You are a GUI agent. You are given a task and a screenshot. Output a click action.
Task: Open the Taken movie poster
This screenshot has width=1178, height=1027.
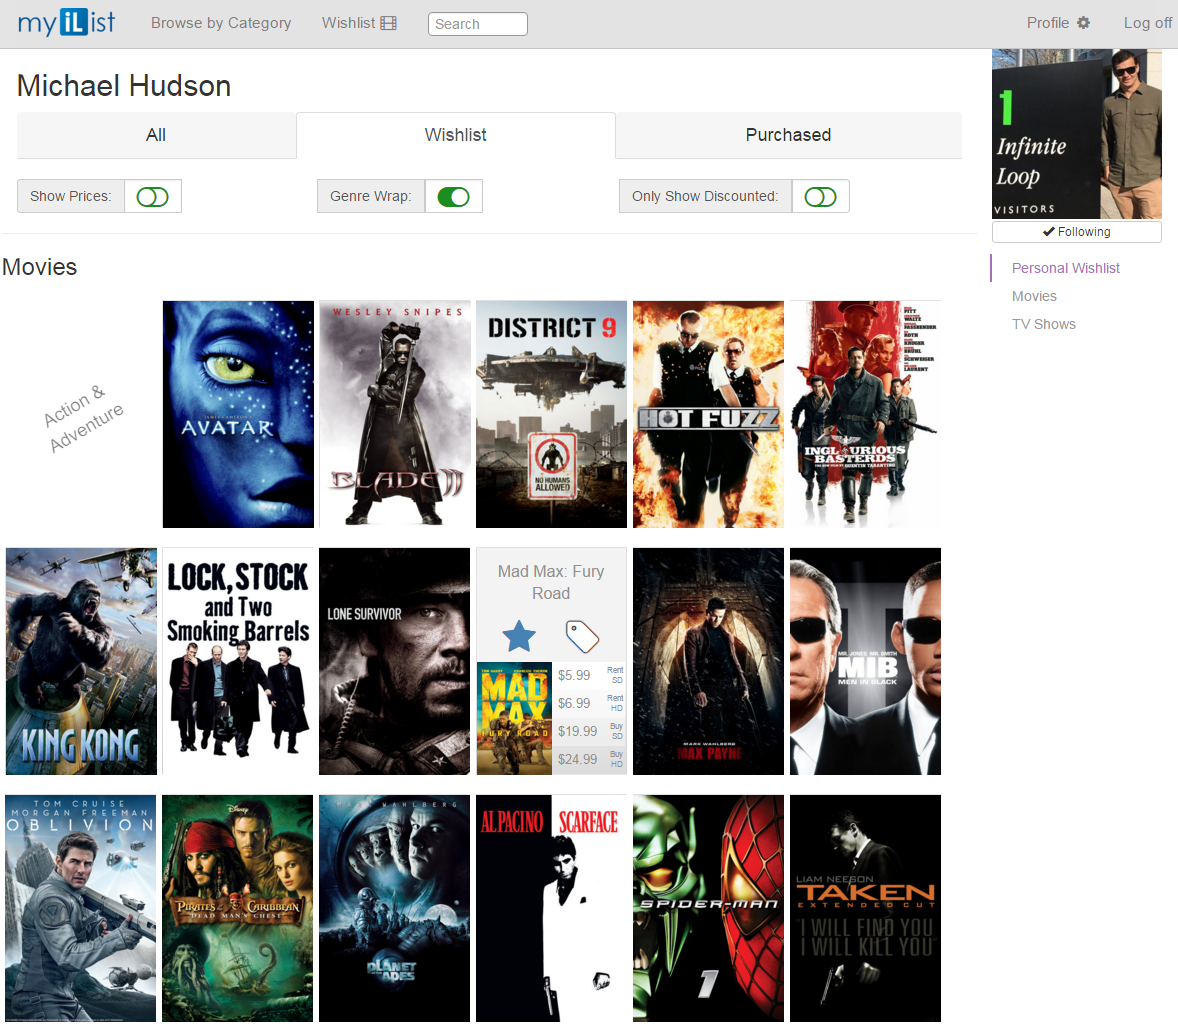865,908
